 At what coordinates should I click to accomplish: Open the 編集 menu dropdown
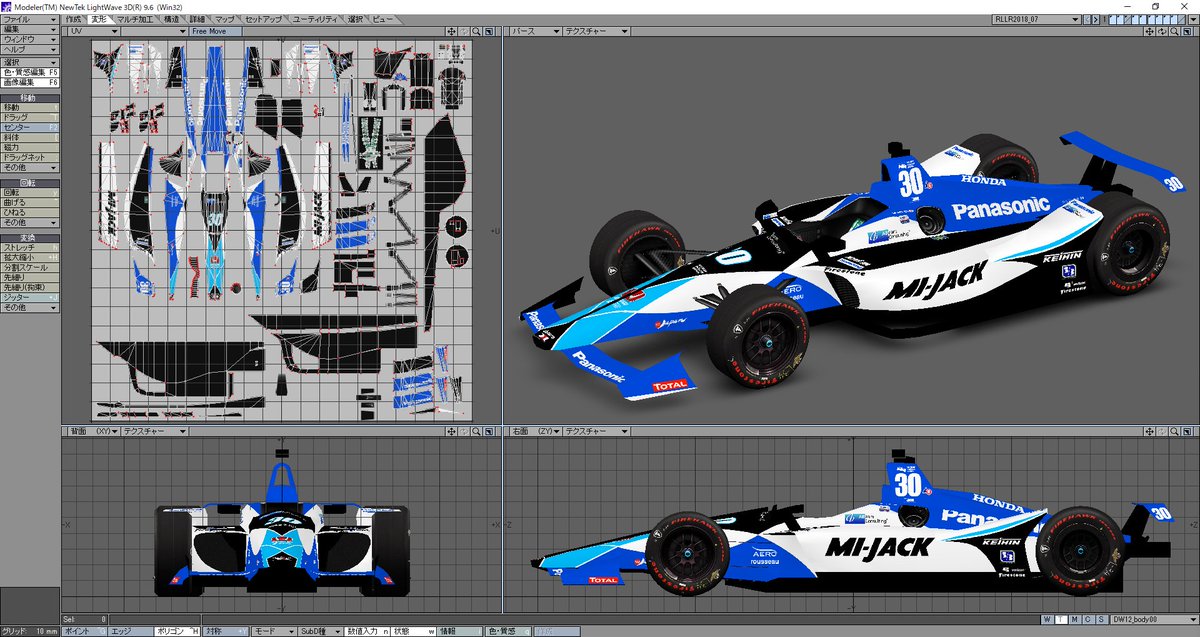click(30, 29)
